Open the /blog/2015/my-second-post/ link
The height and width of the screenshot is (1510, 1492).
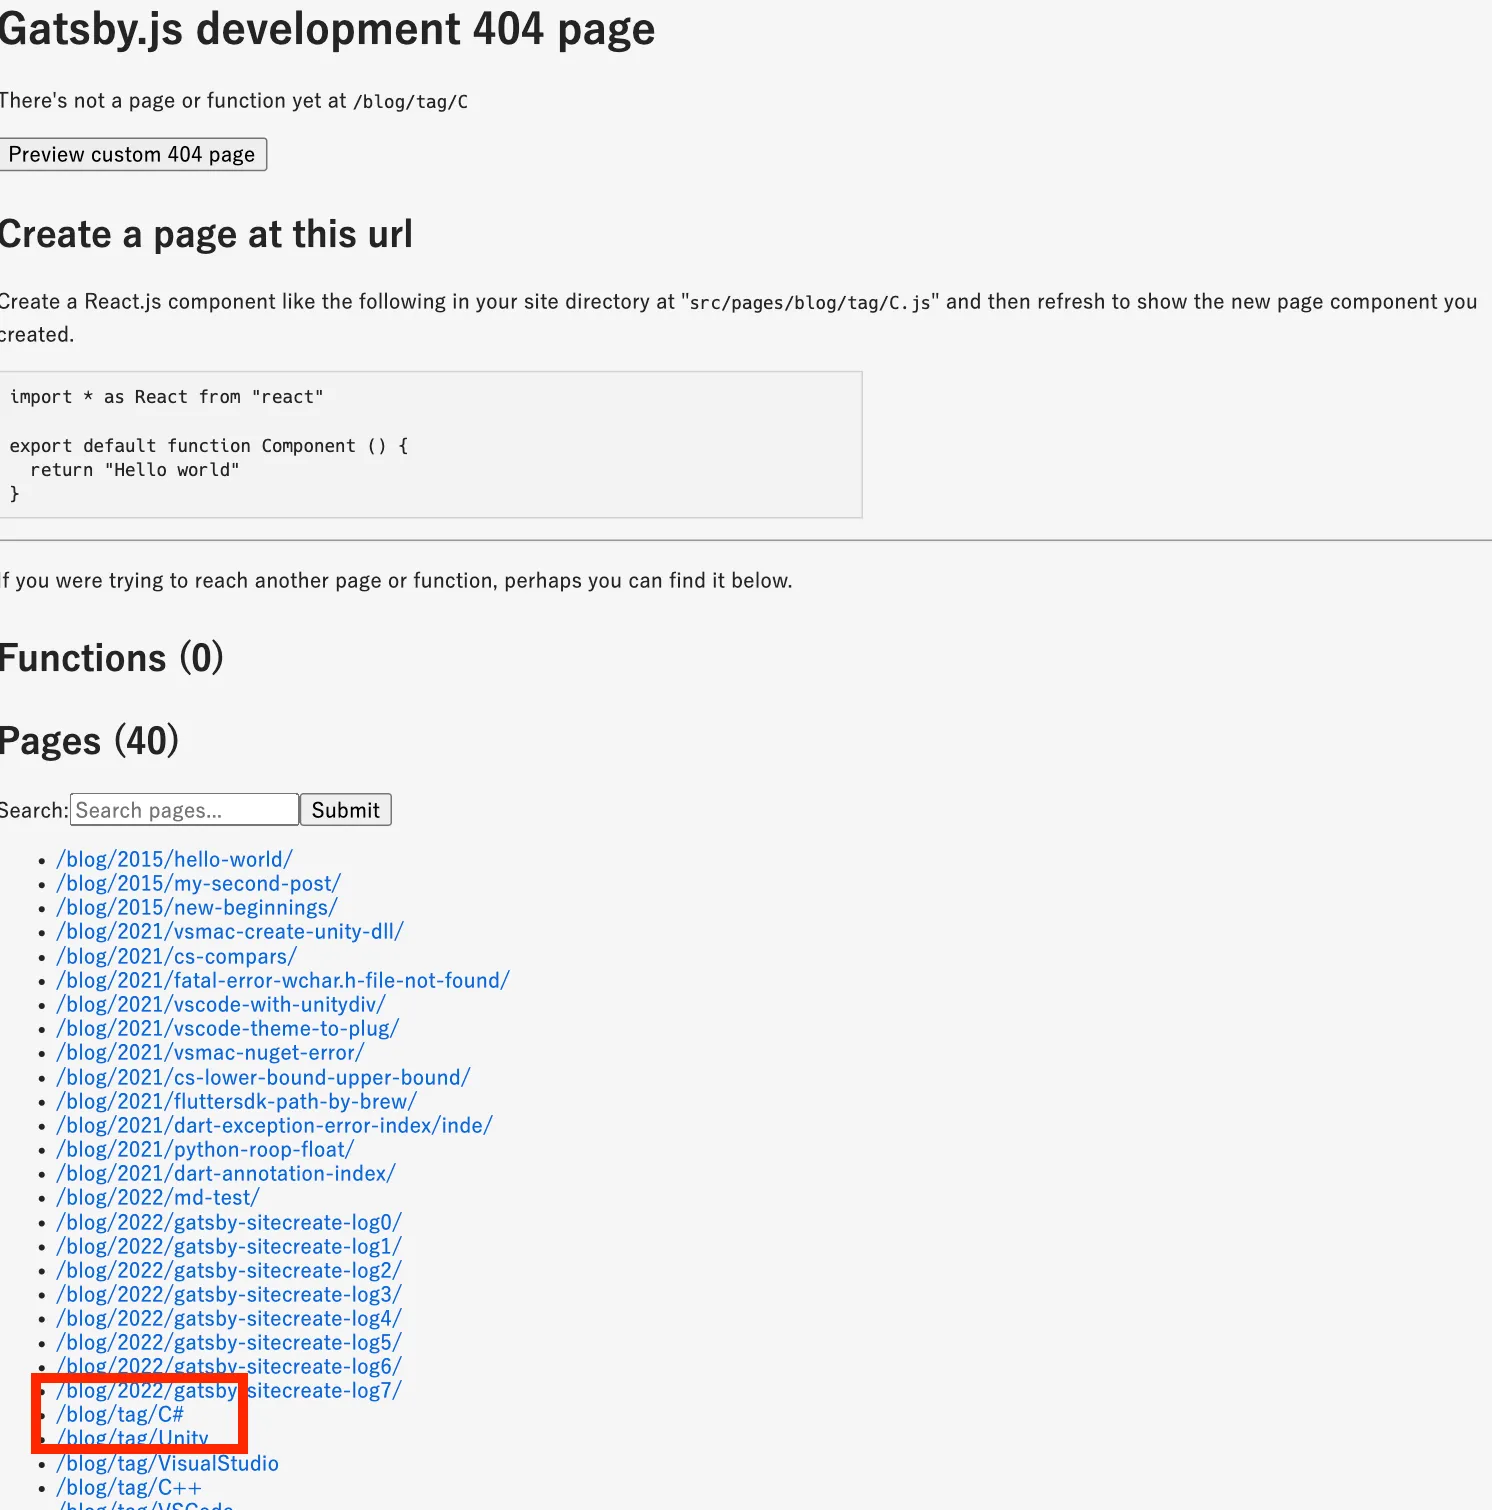click(x=198, y=884)
